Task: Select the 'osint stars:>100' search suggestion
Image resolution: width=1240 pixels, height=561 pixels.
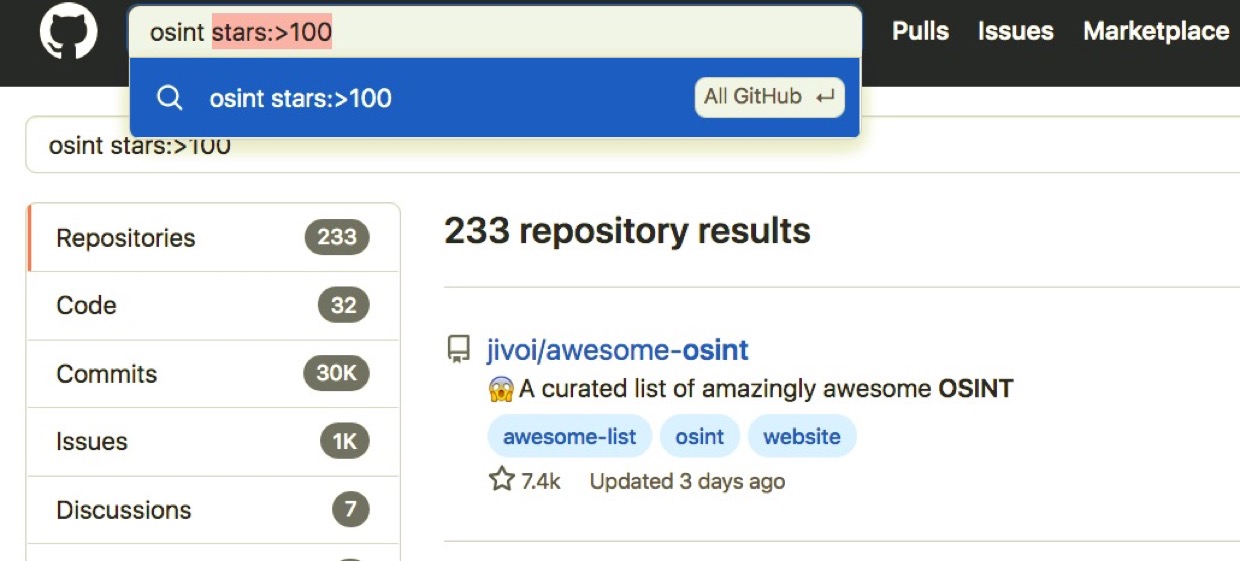Action: coord(495,97)
